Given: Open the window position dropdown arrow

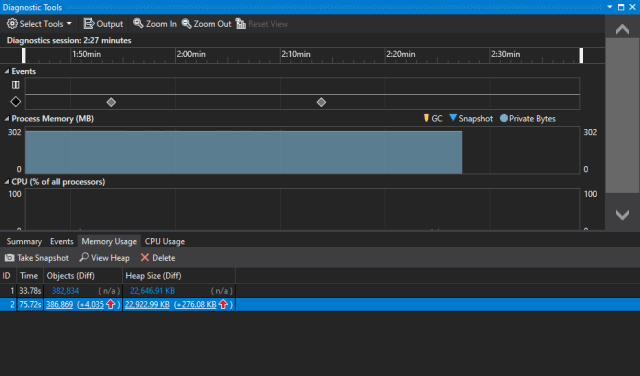Looking at the screenshot, I should [x=610, y=7].
